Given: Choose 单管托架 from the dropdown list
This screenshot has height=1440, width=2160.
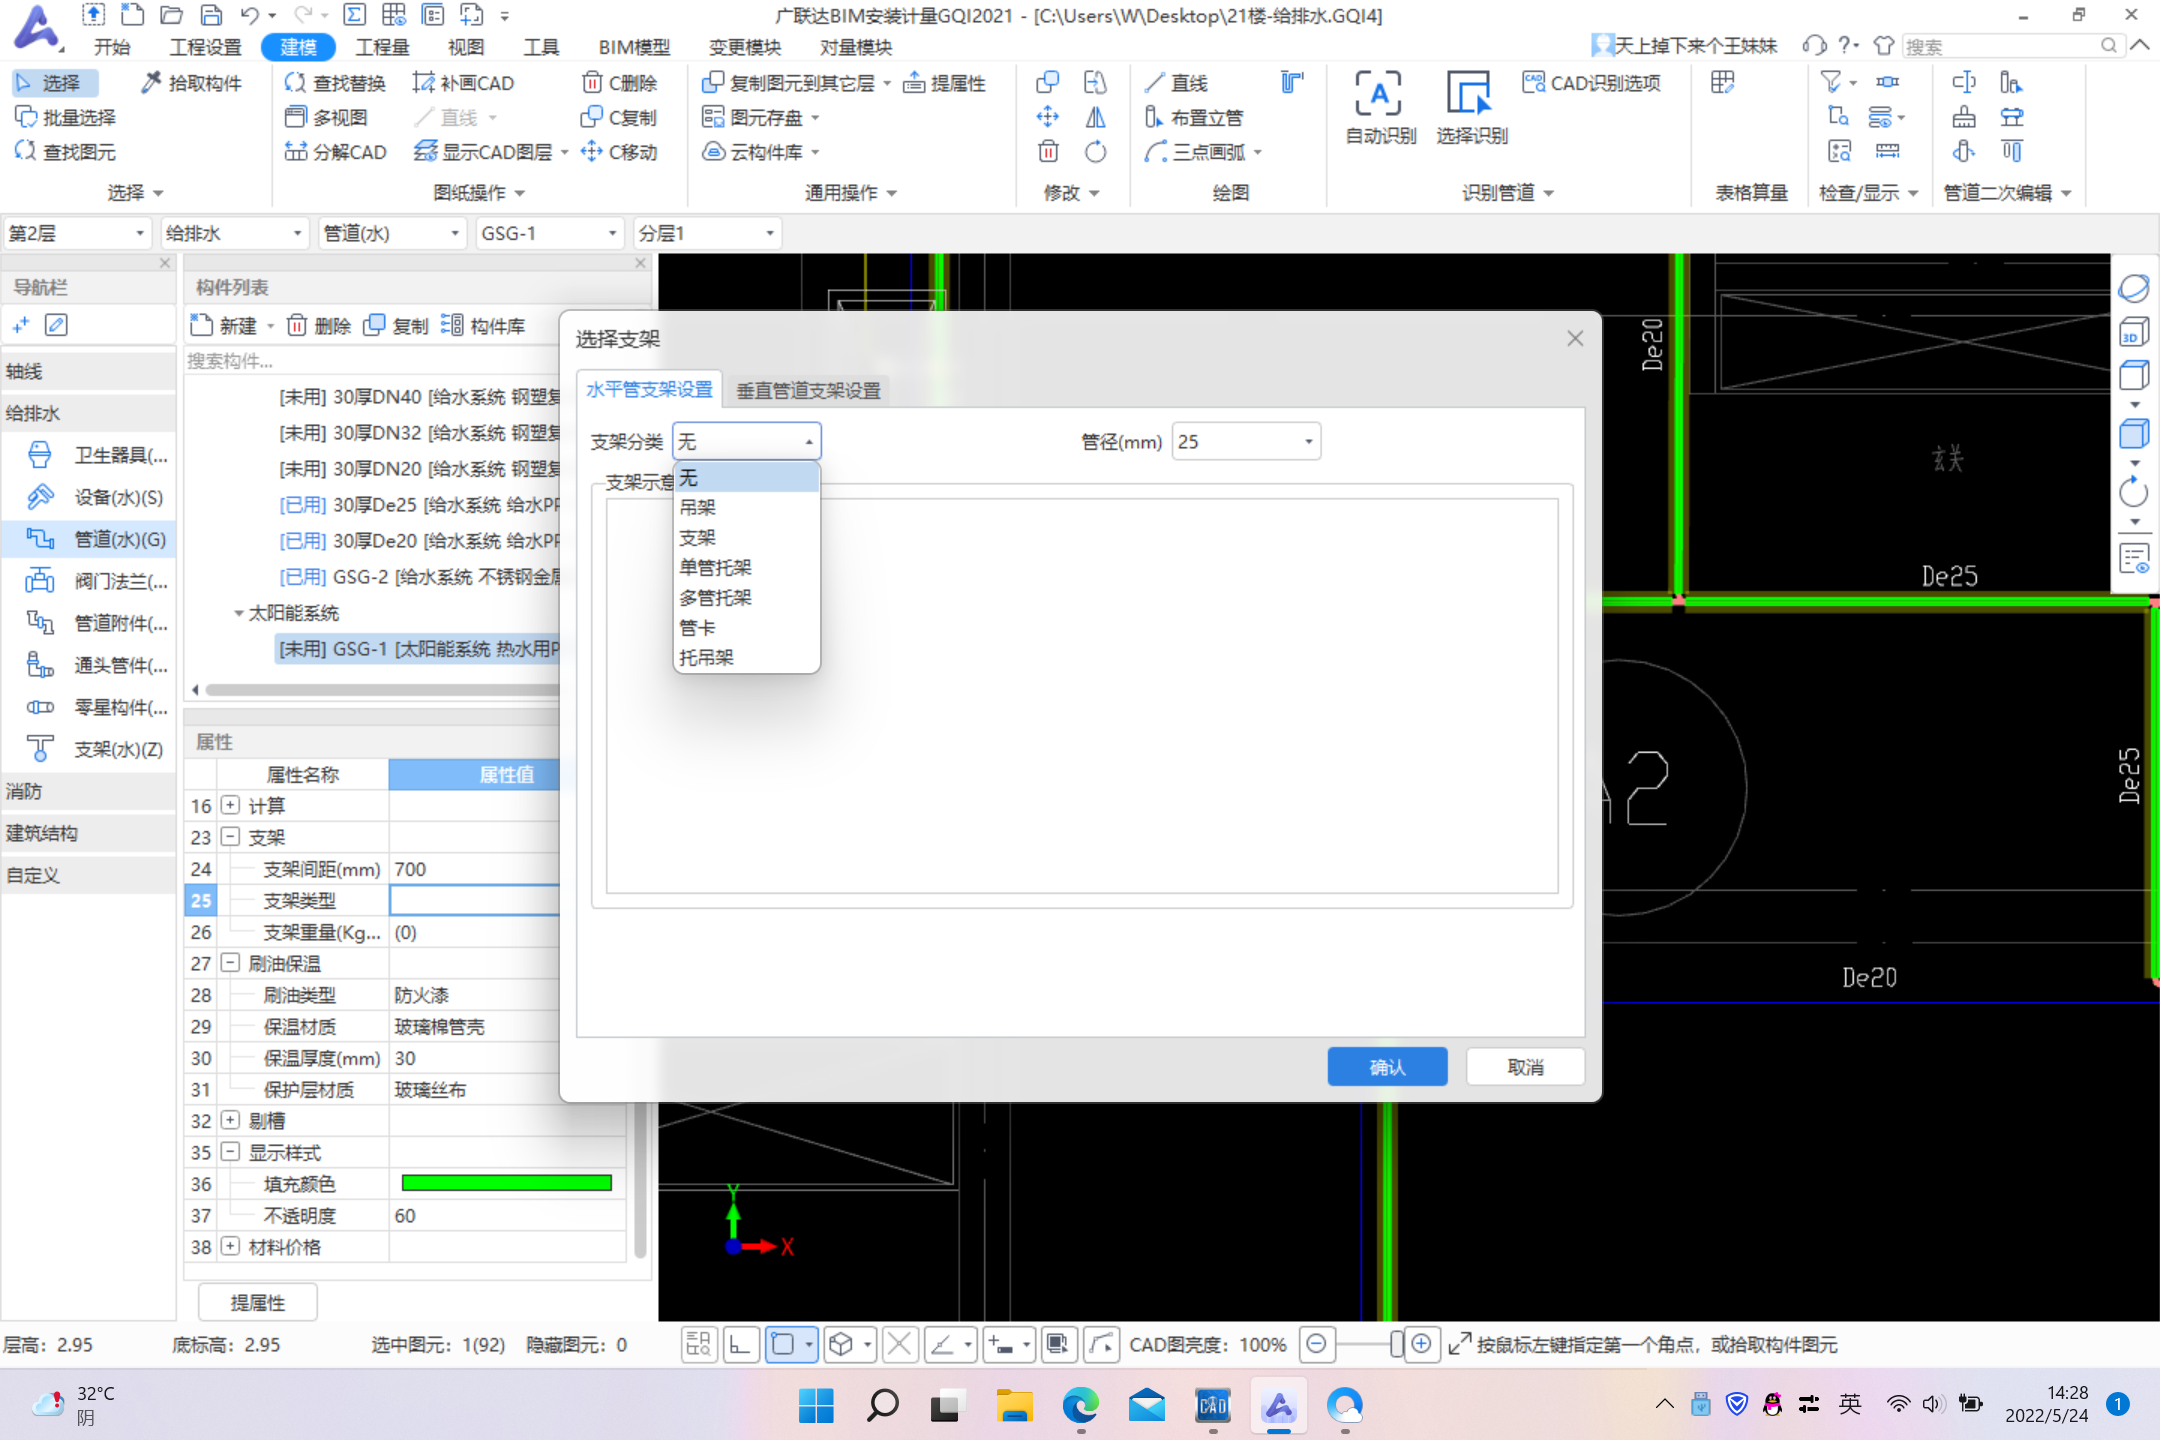Looking at the screenshot, I should 747,568.
